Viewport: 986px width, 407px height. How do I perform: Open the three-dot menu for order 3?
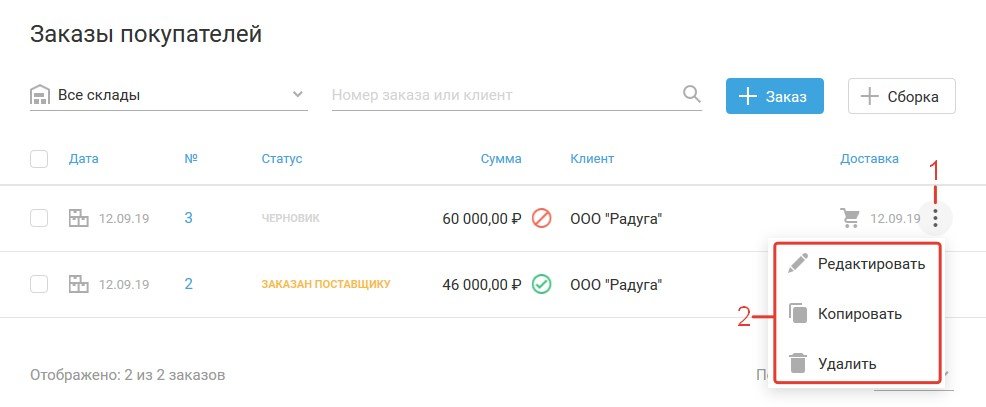point(935,218)
